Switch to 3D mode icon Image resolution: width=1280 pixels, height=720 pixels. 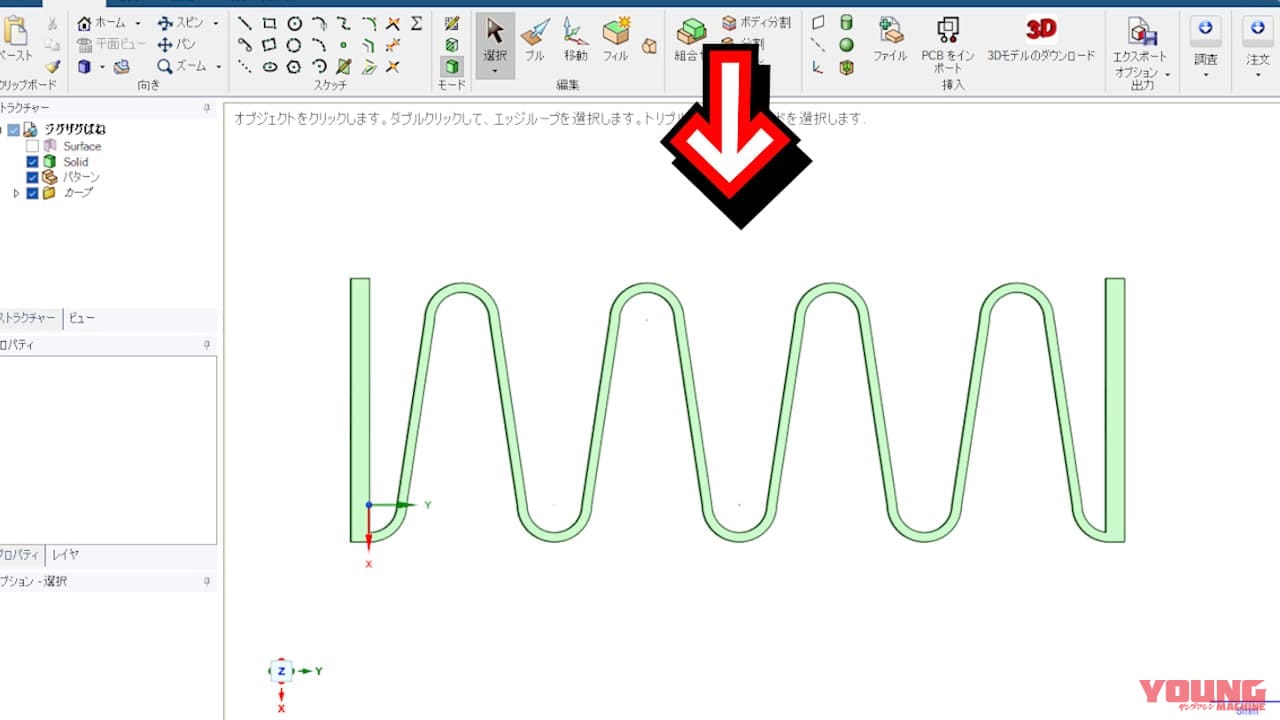(452, 67)
